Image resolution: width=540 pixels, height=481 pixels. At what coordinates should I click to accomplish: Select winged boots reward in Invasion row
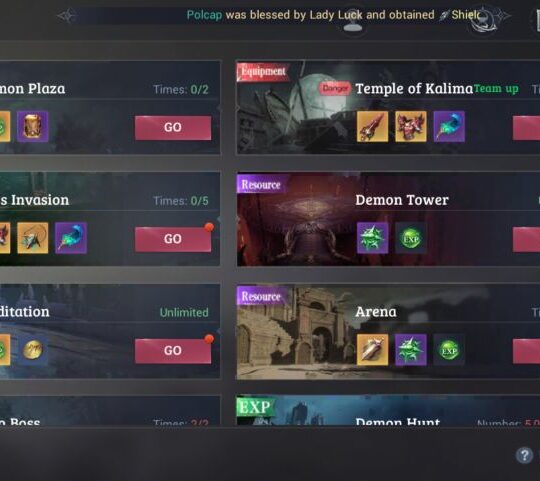point(33,238)
